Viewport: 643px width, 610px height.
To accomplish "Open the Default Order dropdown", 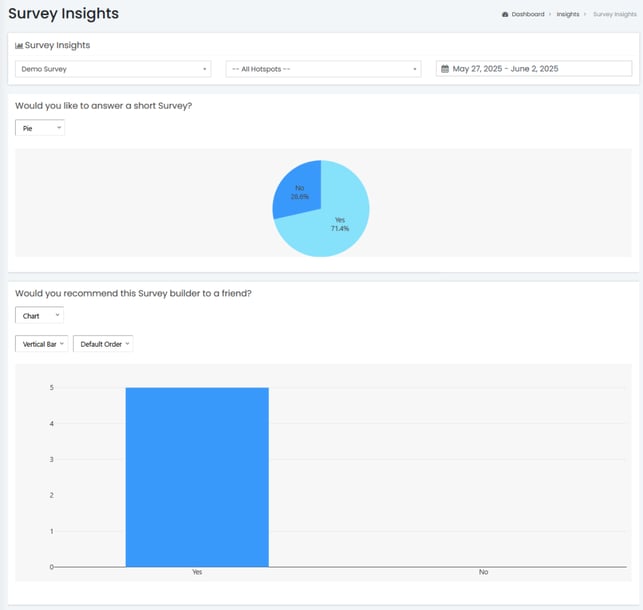I will coord(103,344).
